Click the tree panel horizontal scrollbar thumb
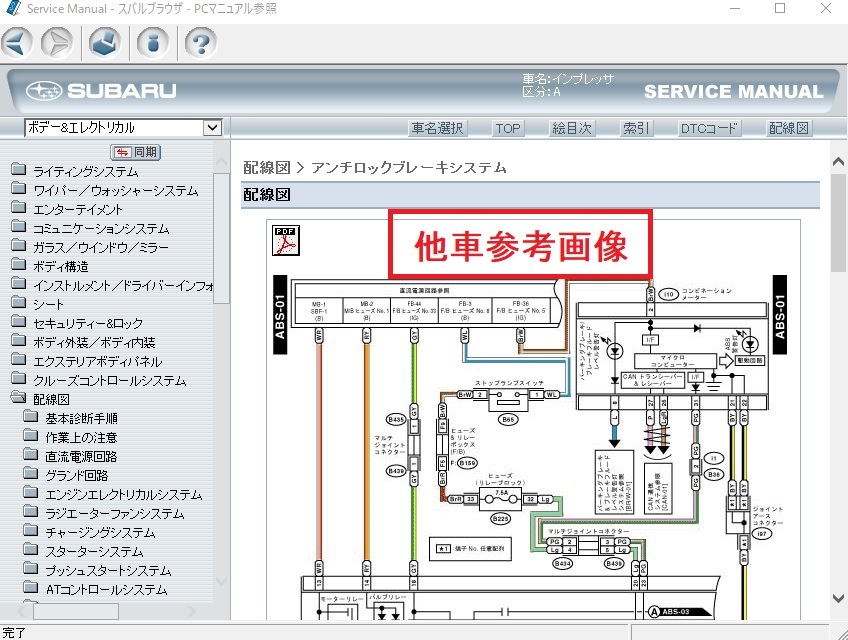848x640 pixels. point(76,611)
